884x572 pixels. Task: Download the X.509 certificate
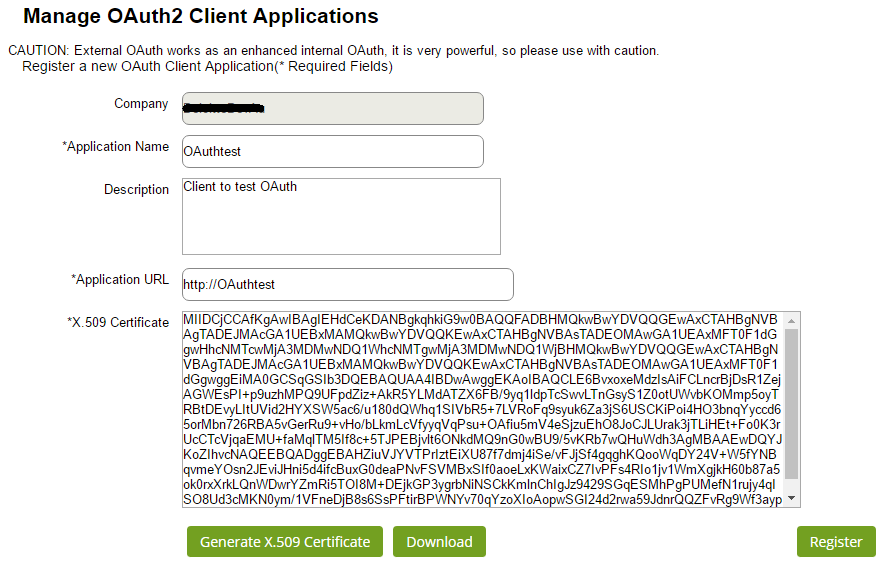pos(439,542)
